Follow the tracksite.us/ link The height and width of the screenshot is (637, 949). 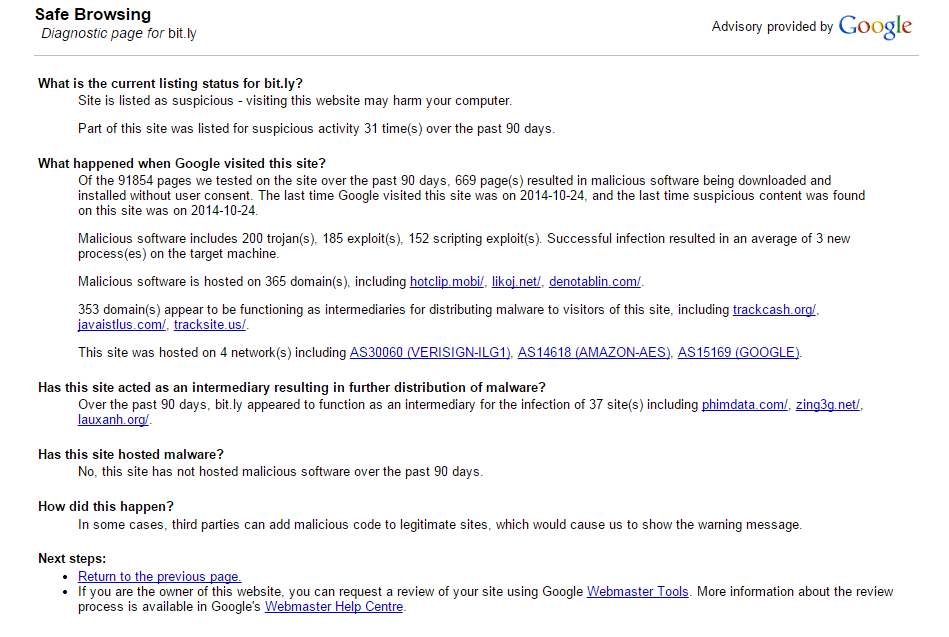pos(210,325)
